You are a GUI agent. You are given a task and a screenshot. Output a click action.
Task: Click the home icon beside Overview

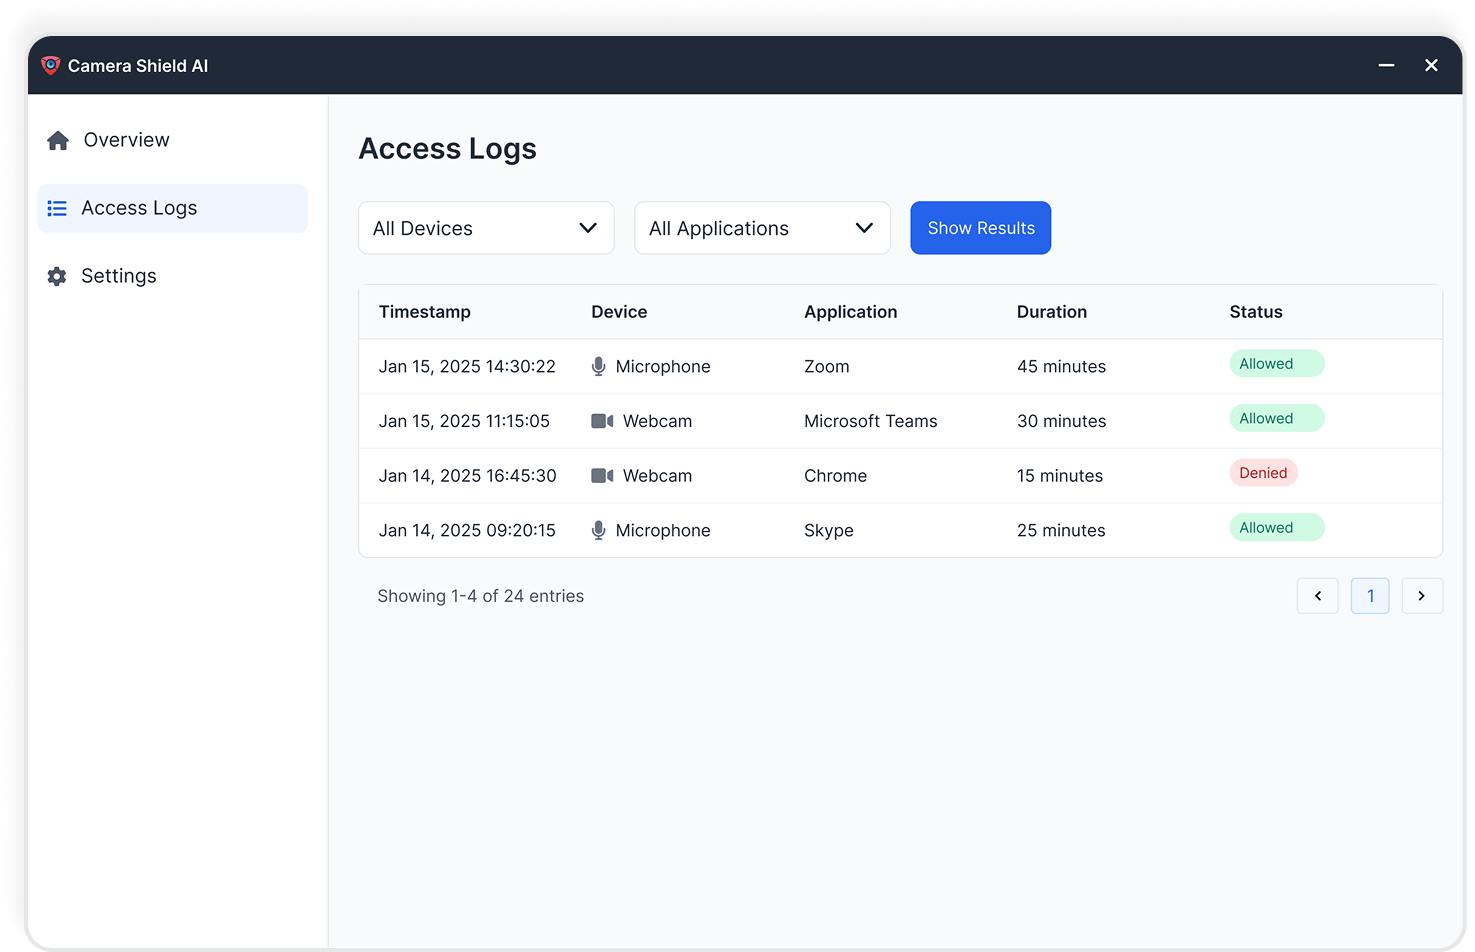[x=57, y=140]
